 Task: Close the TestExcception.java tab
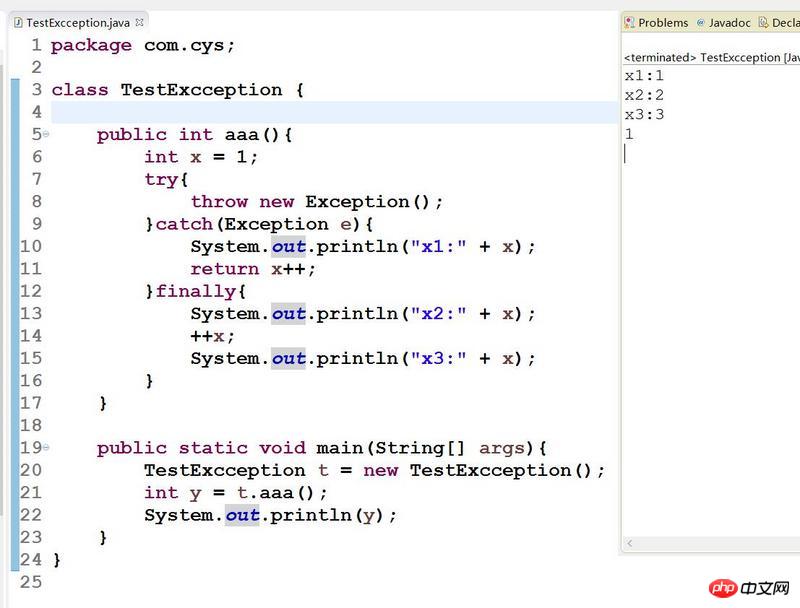pyautogui.click(x=139, y=22)
